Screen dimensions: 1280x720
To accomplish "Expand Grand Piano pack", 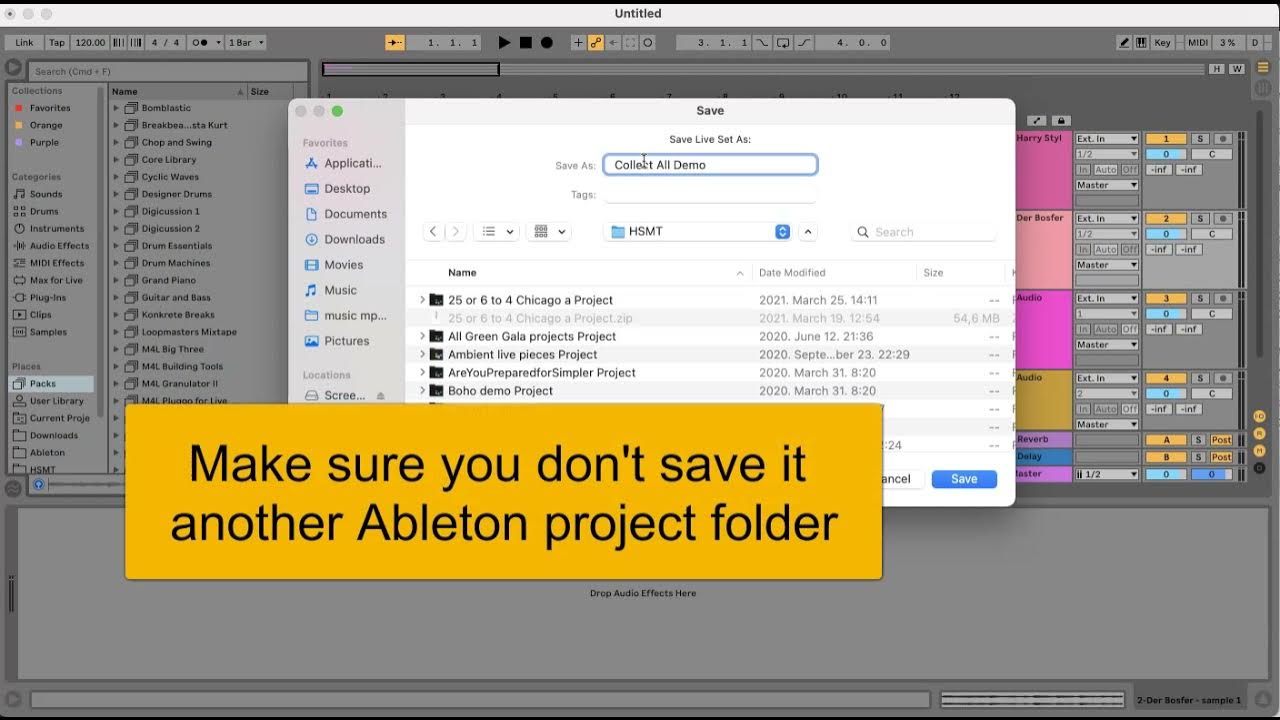I will tap(116, 280).
